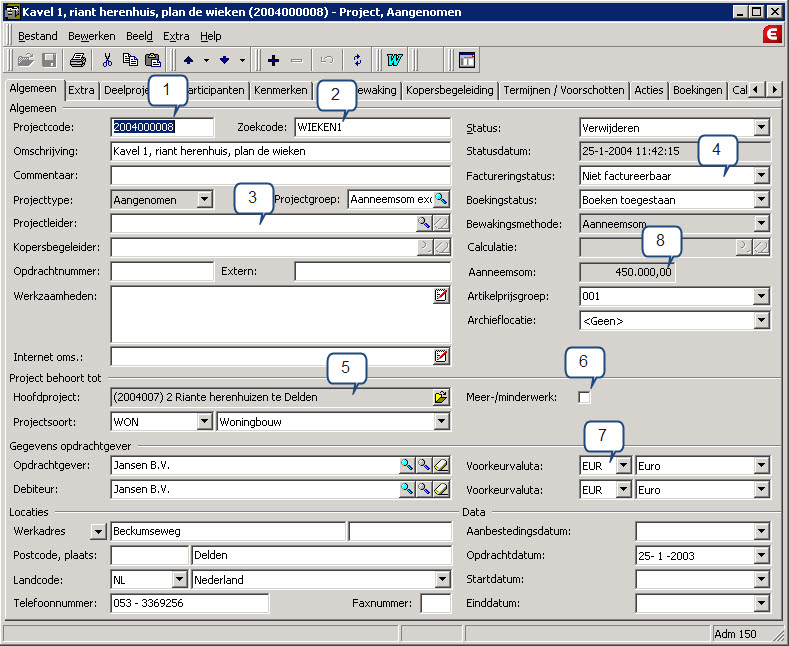
Task: Open the Factureringstatus dropdown list
Action: click(762, 176)
